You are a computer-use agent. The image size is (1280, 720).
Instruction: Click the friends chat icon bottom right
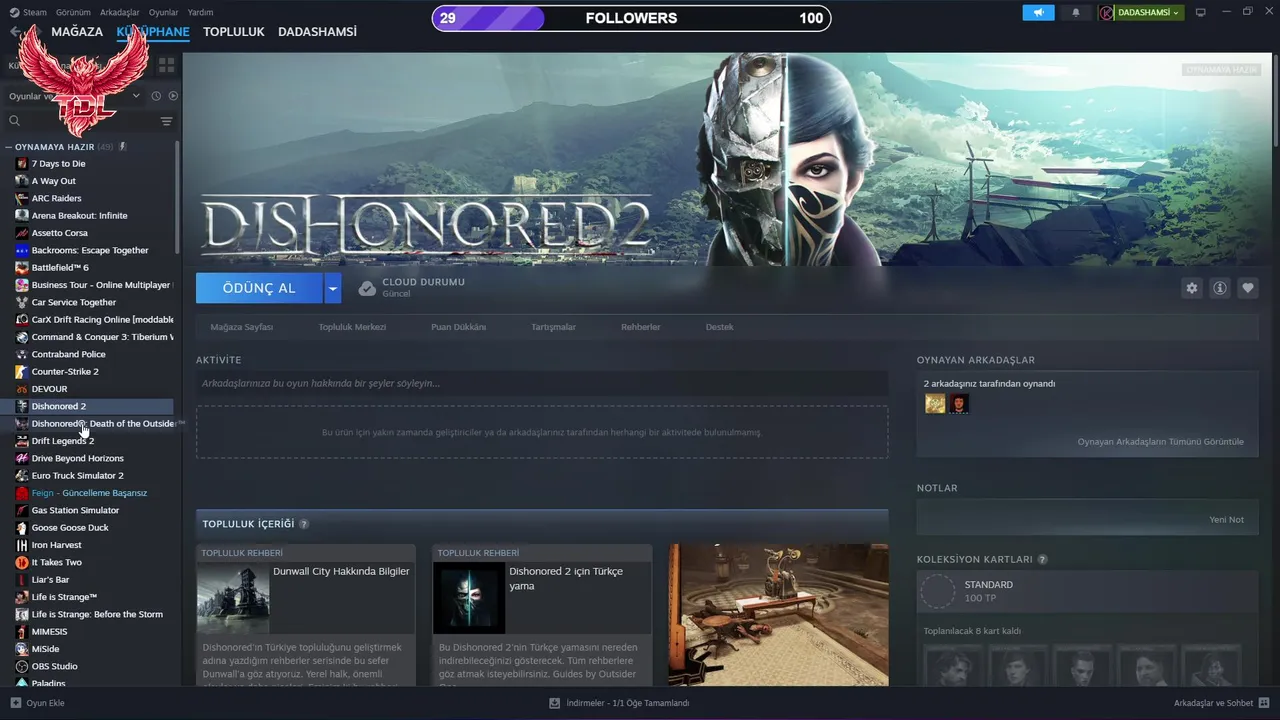coord(1264,703)
